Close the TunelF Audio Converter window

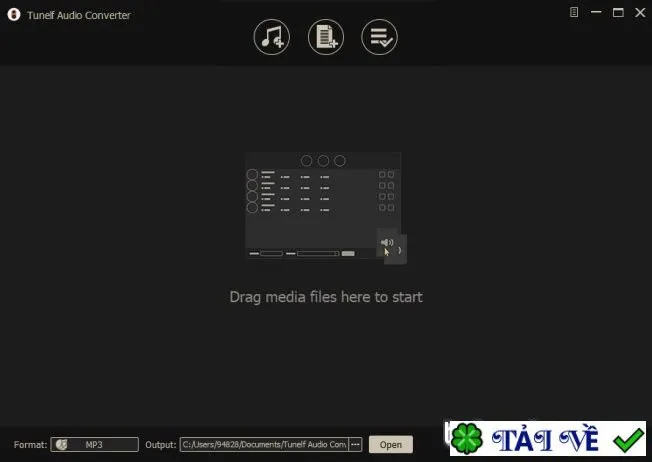point(640,12)
